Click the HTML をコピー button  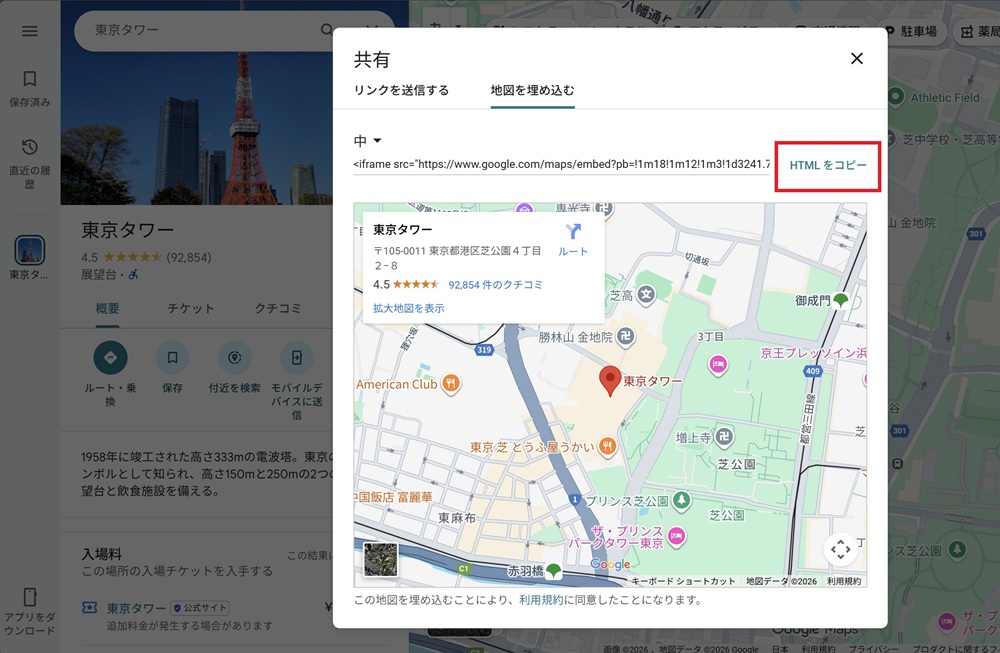click(x=827, y=167)
